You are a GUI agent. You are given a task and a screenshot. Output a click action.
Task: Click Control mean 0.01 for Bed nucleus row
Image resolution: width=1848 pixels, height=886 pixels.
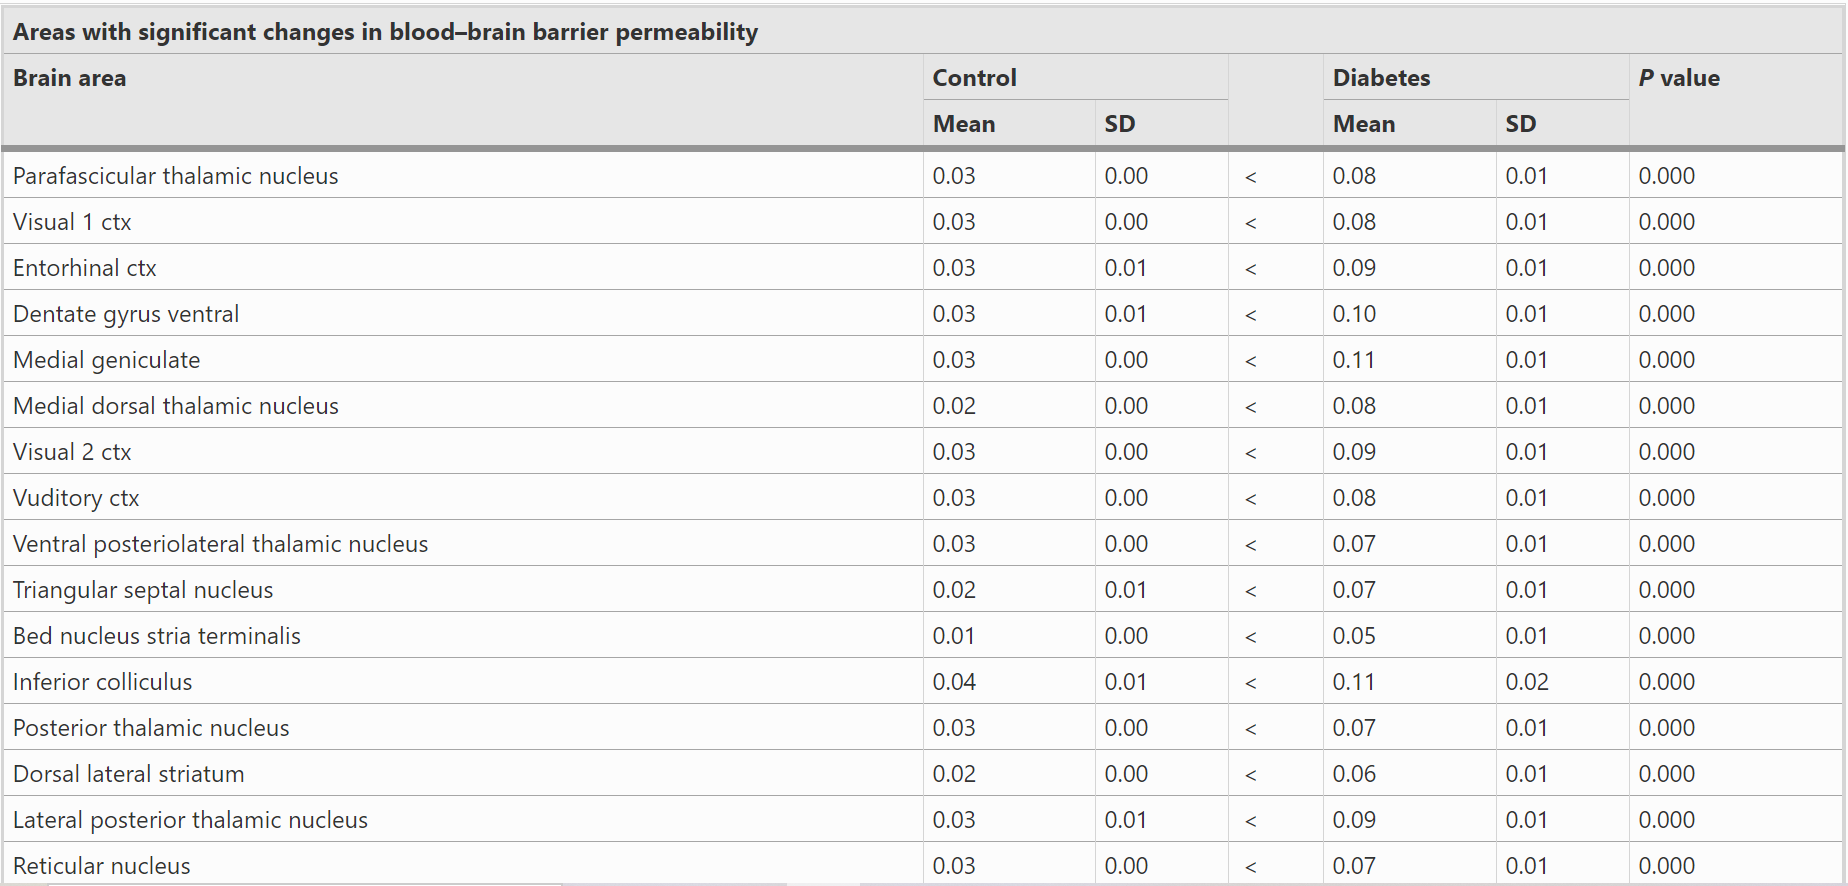[x=953, y=636]
